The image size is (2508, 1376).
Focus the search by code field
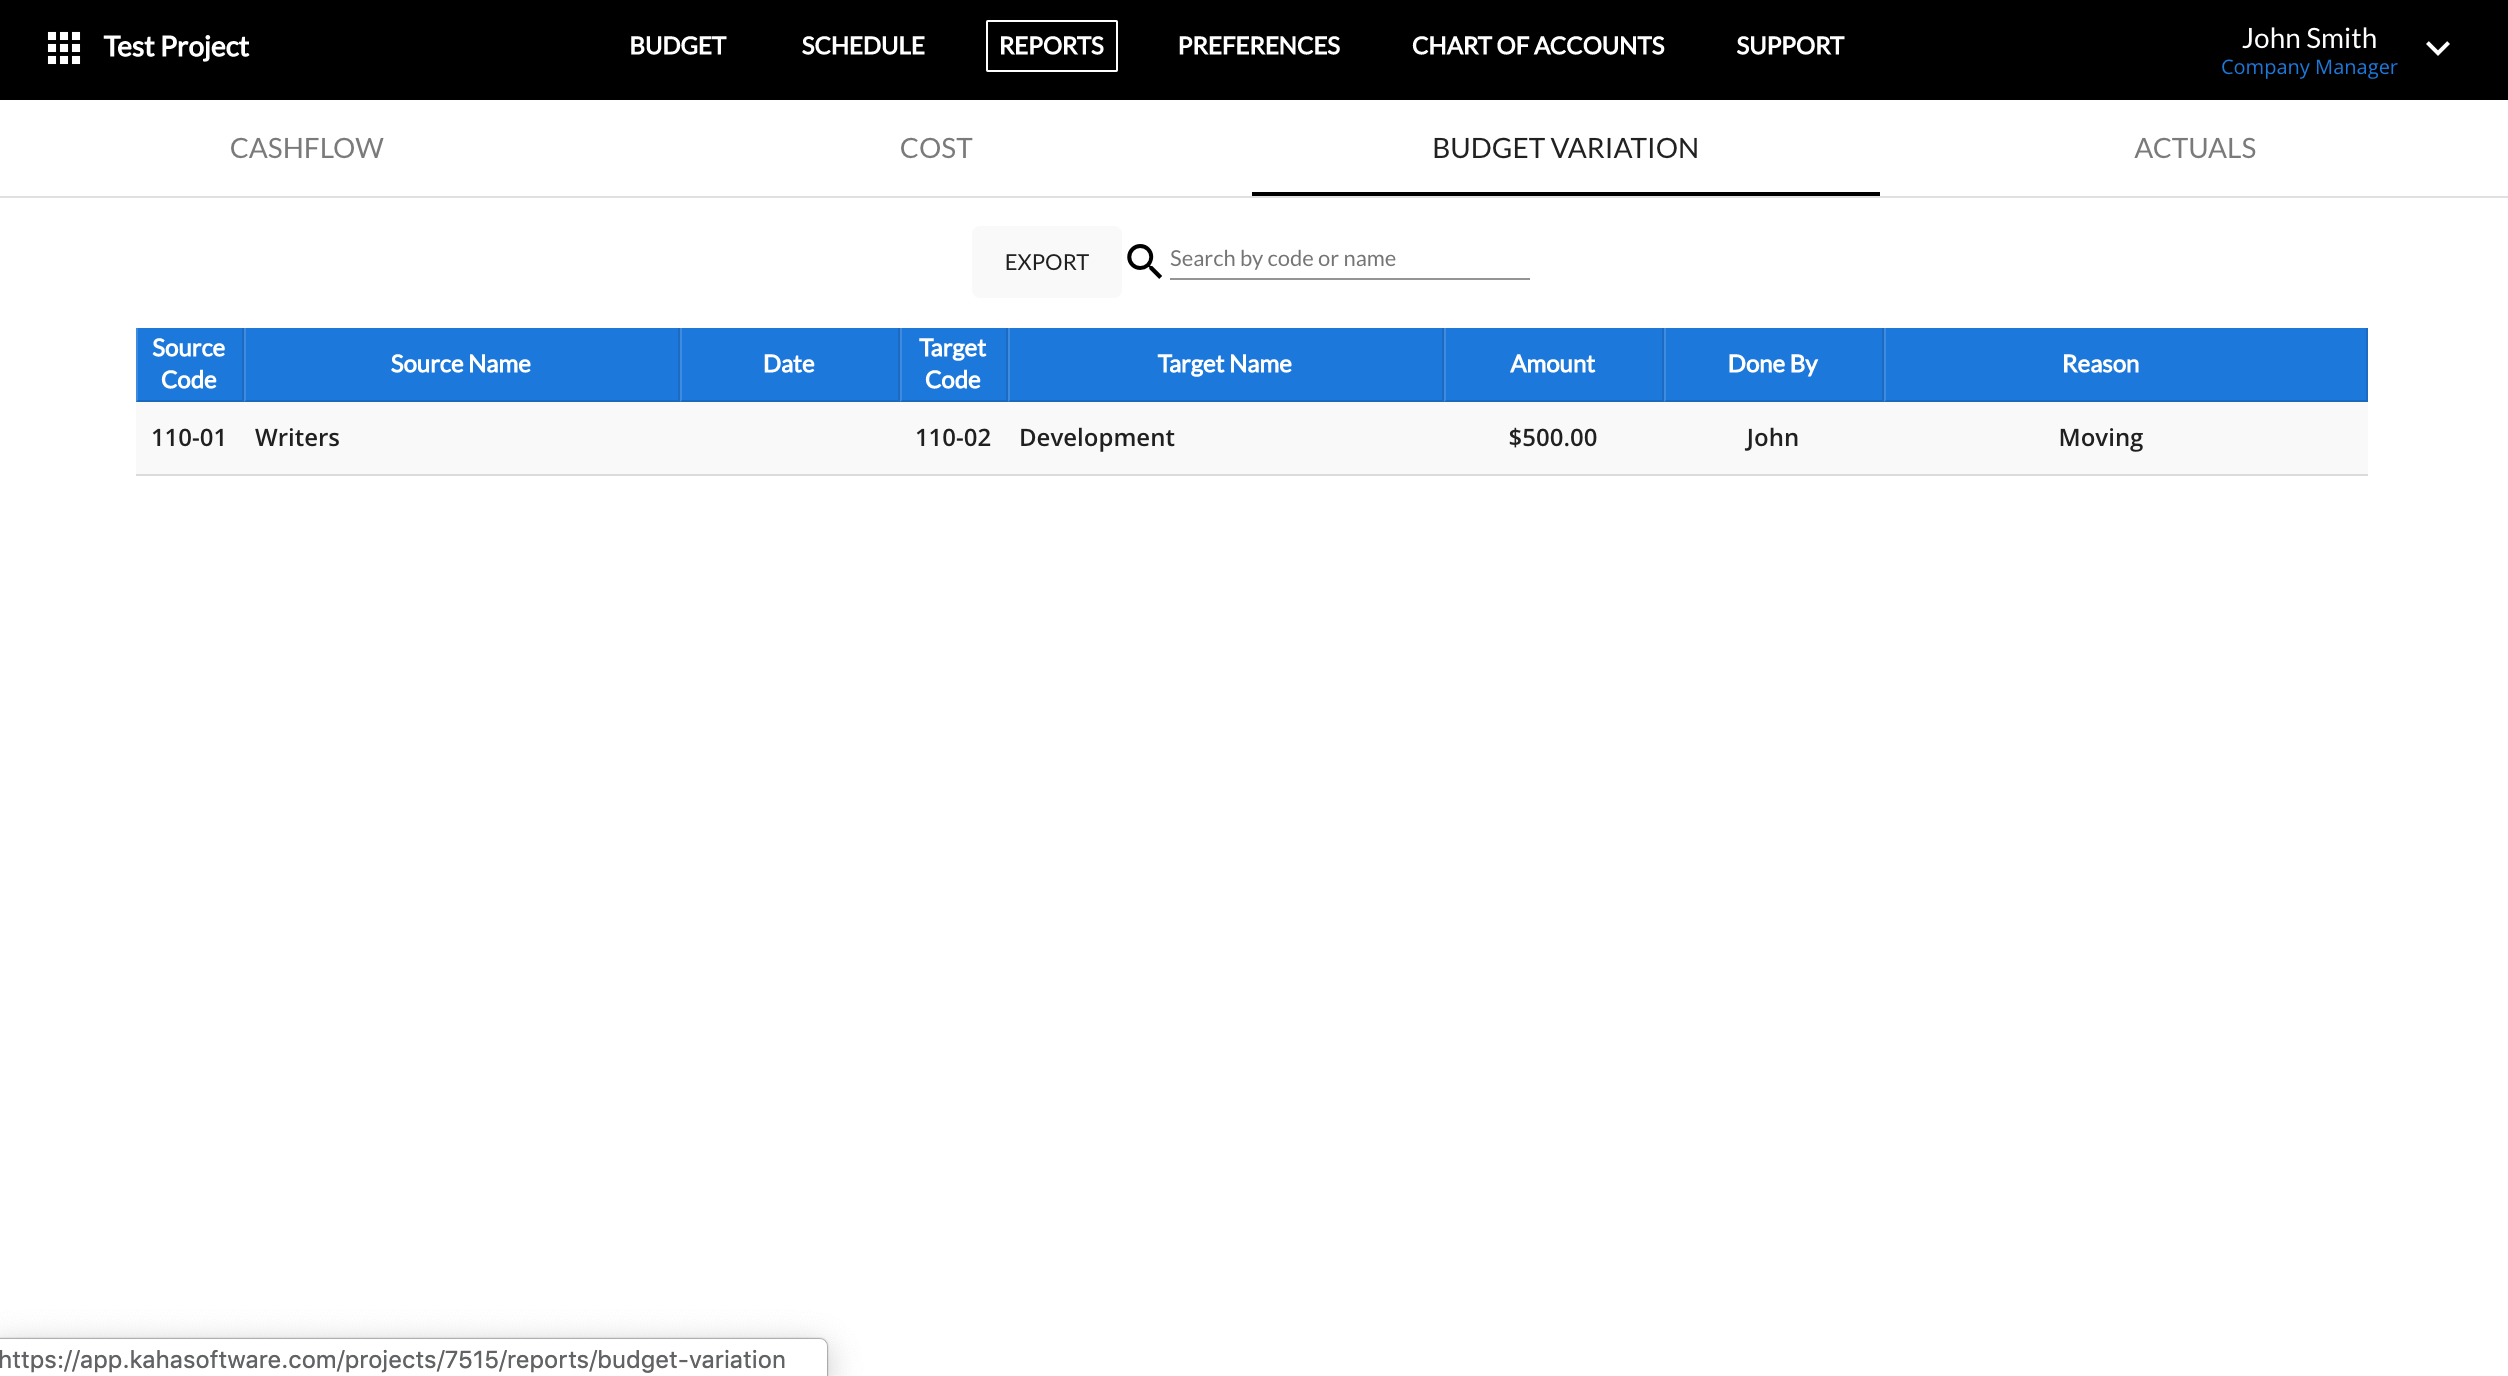(x=1348, y=259)
